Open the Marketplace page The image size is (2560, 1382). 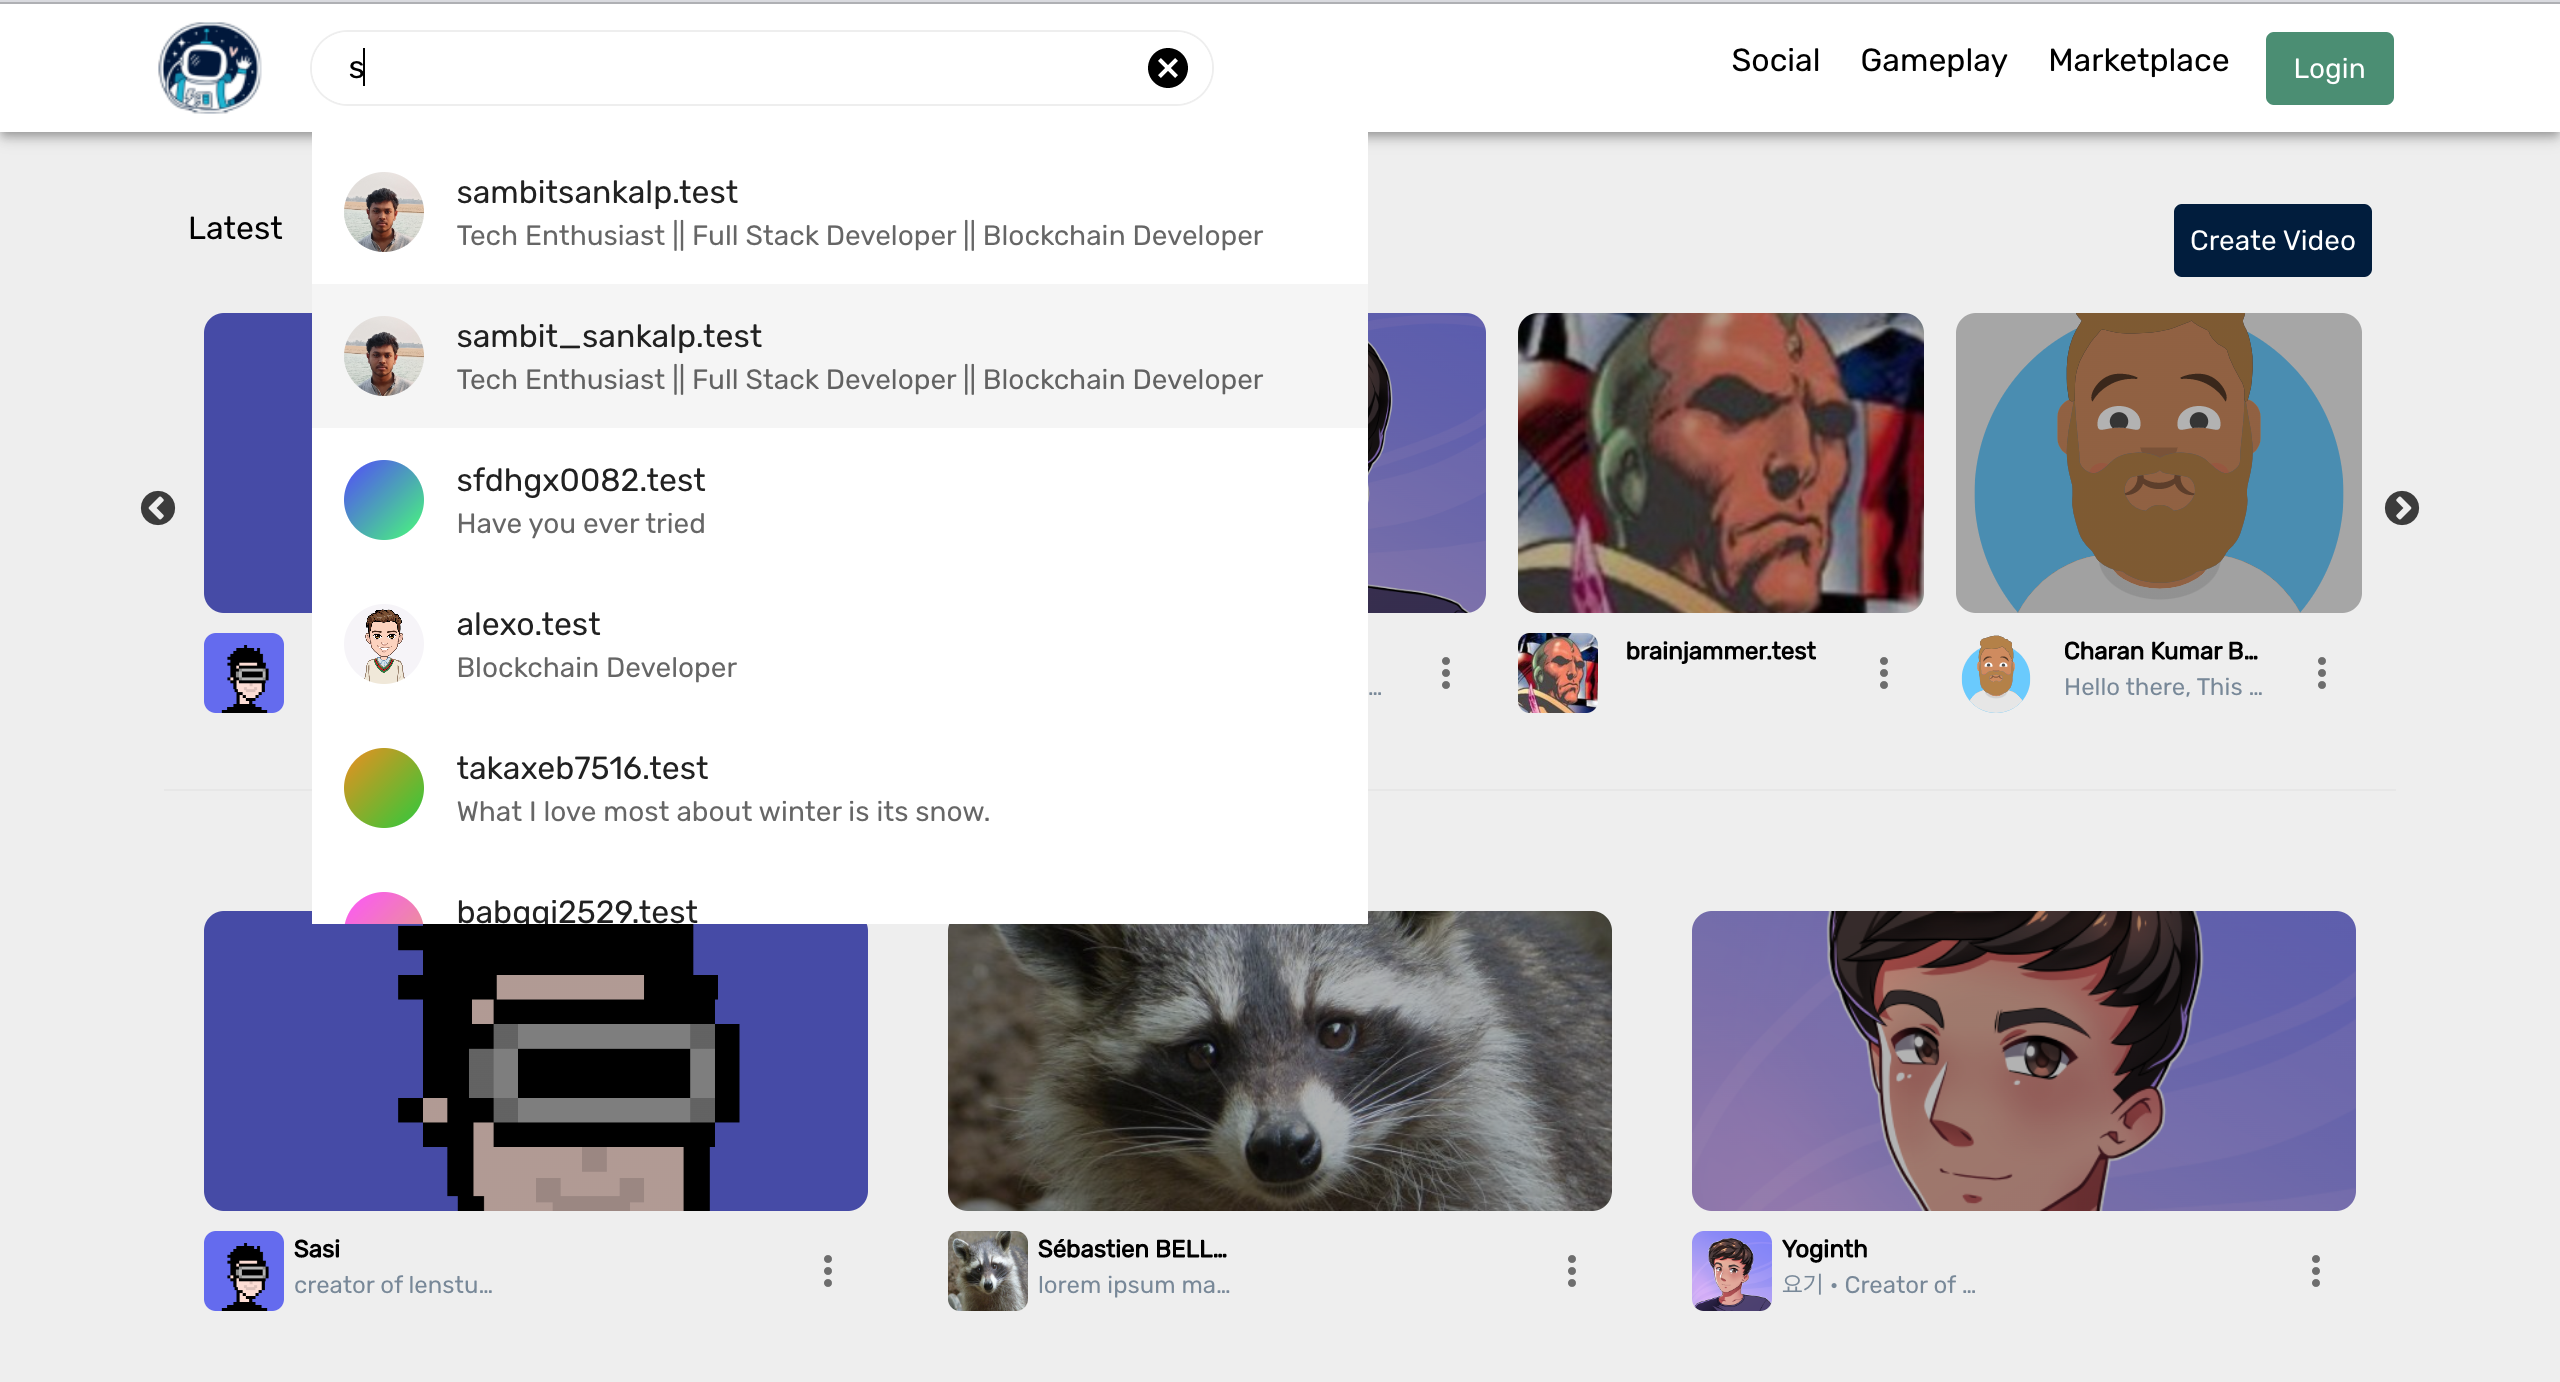pyautogui.click(x=2138, y=61)
